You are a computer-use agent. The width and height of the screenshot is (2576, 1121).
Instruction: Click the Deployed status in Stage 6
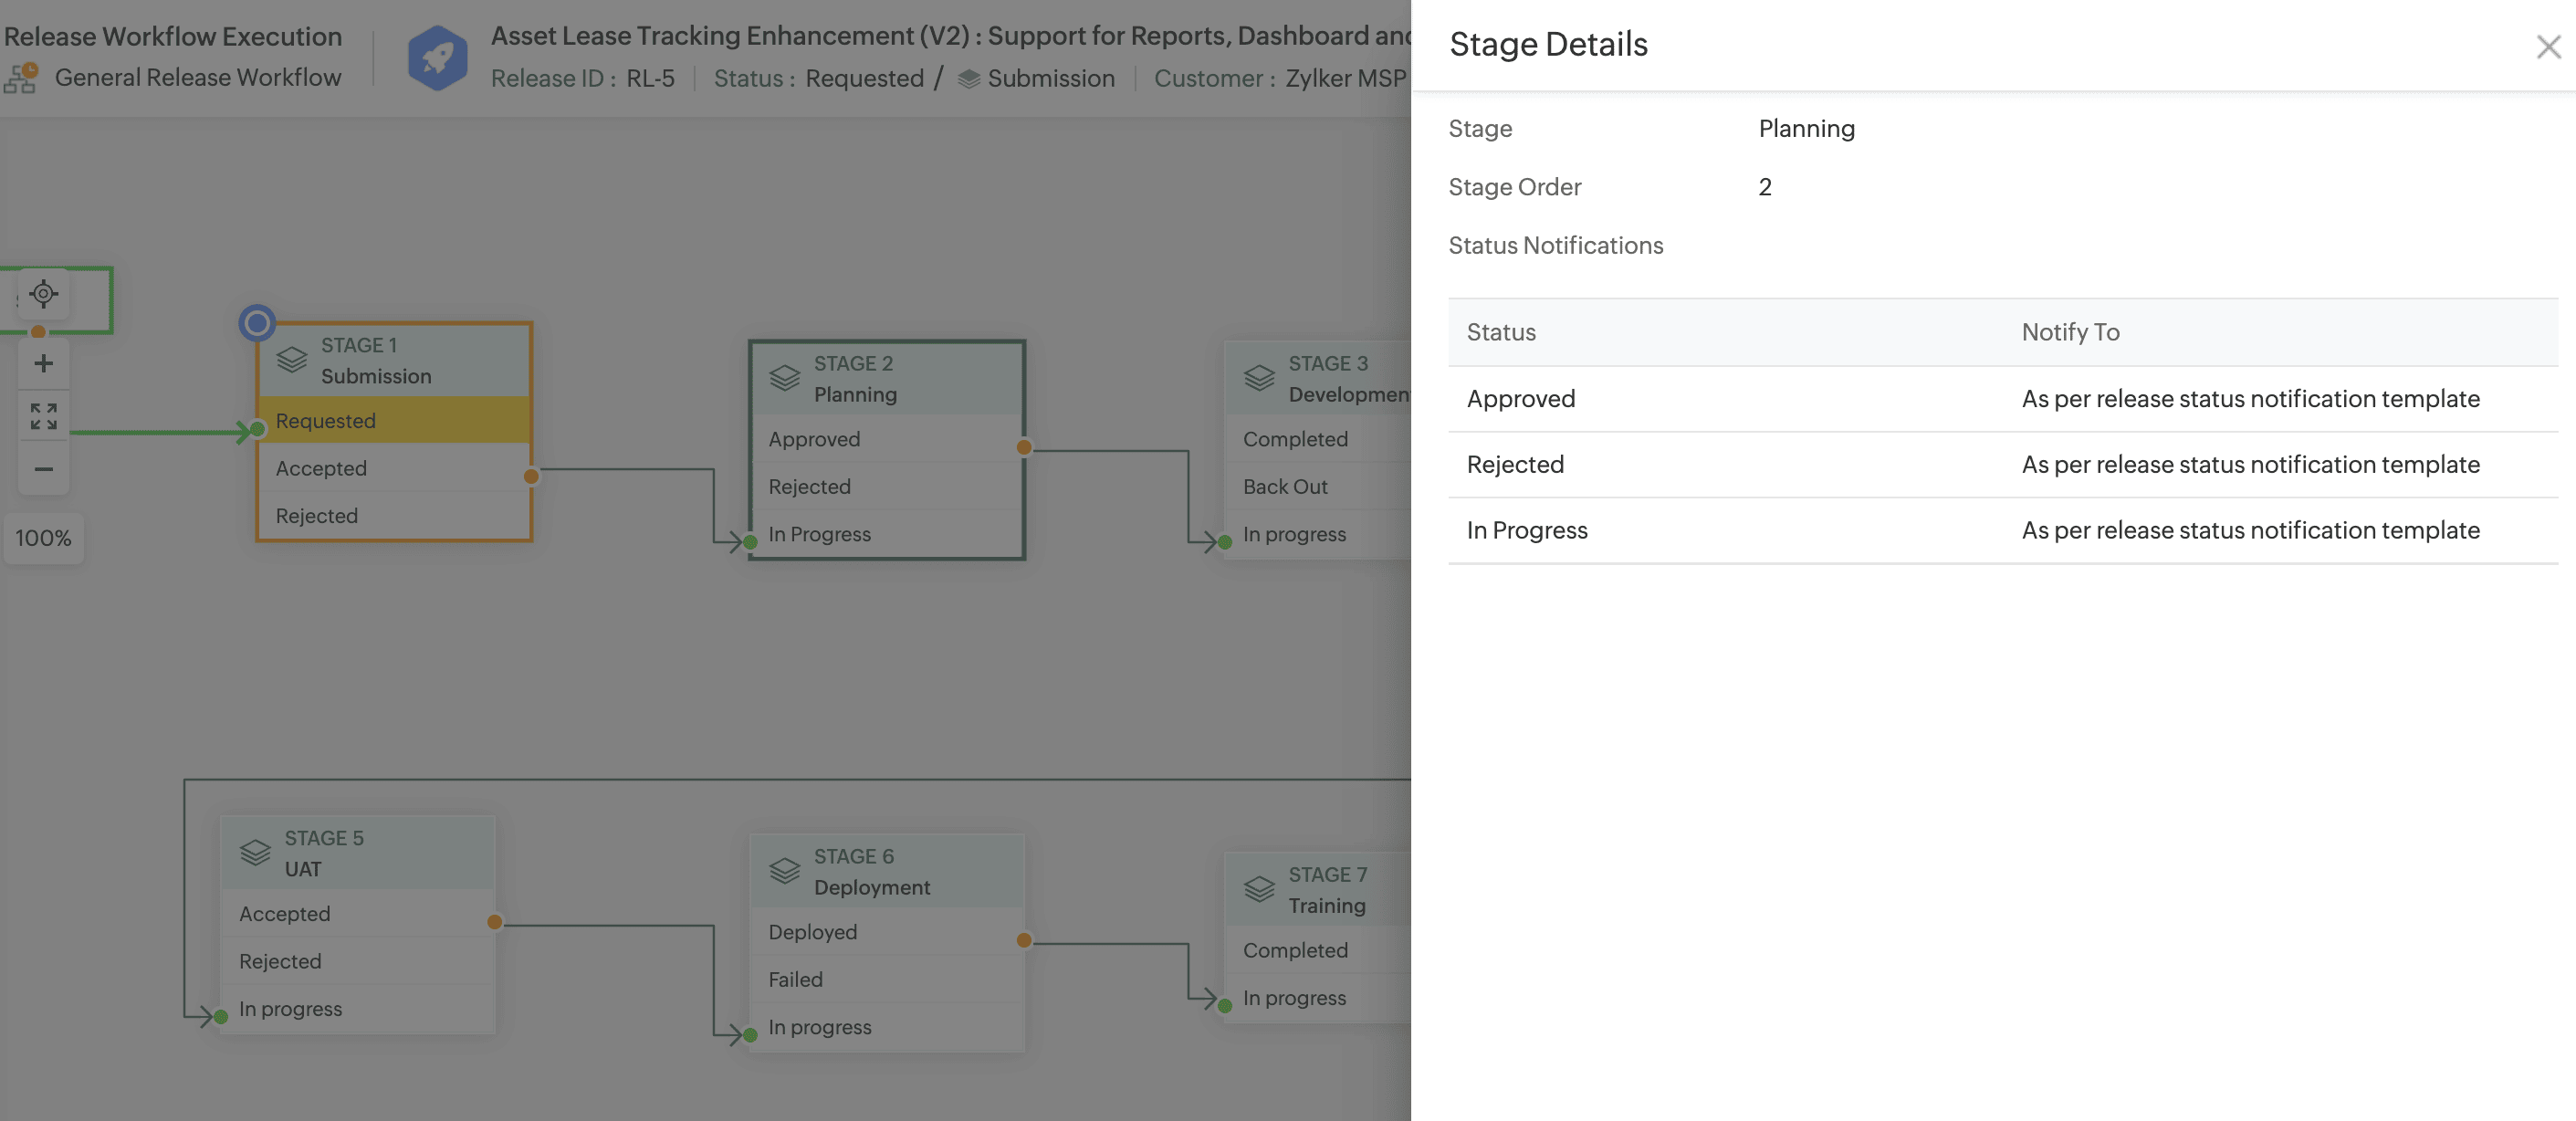(812, 932)
